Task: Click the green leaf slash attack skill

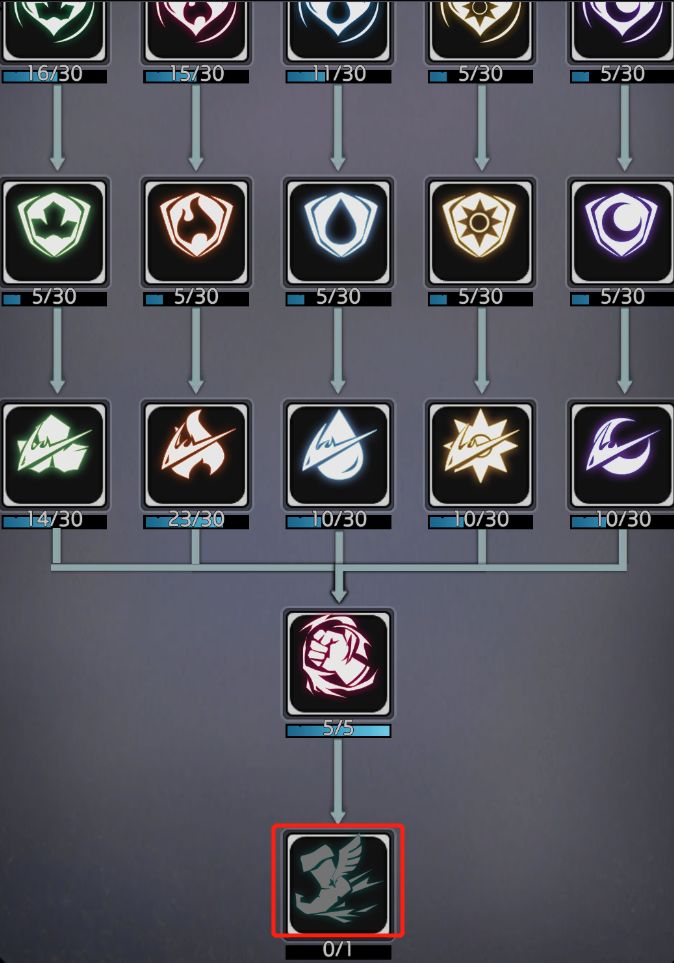Action: click(x=55, y=454)
